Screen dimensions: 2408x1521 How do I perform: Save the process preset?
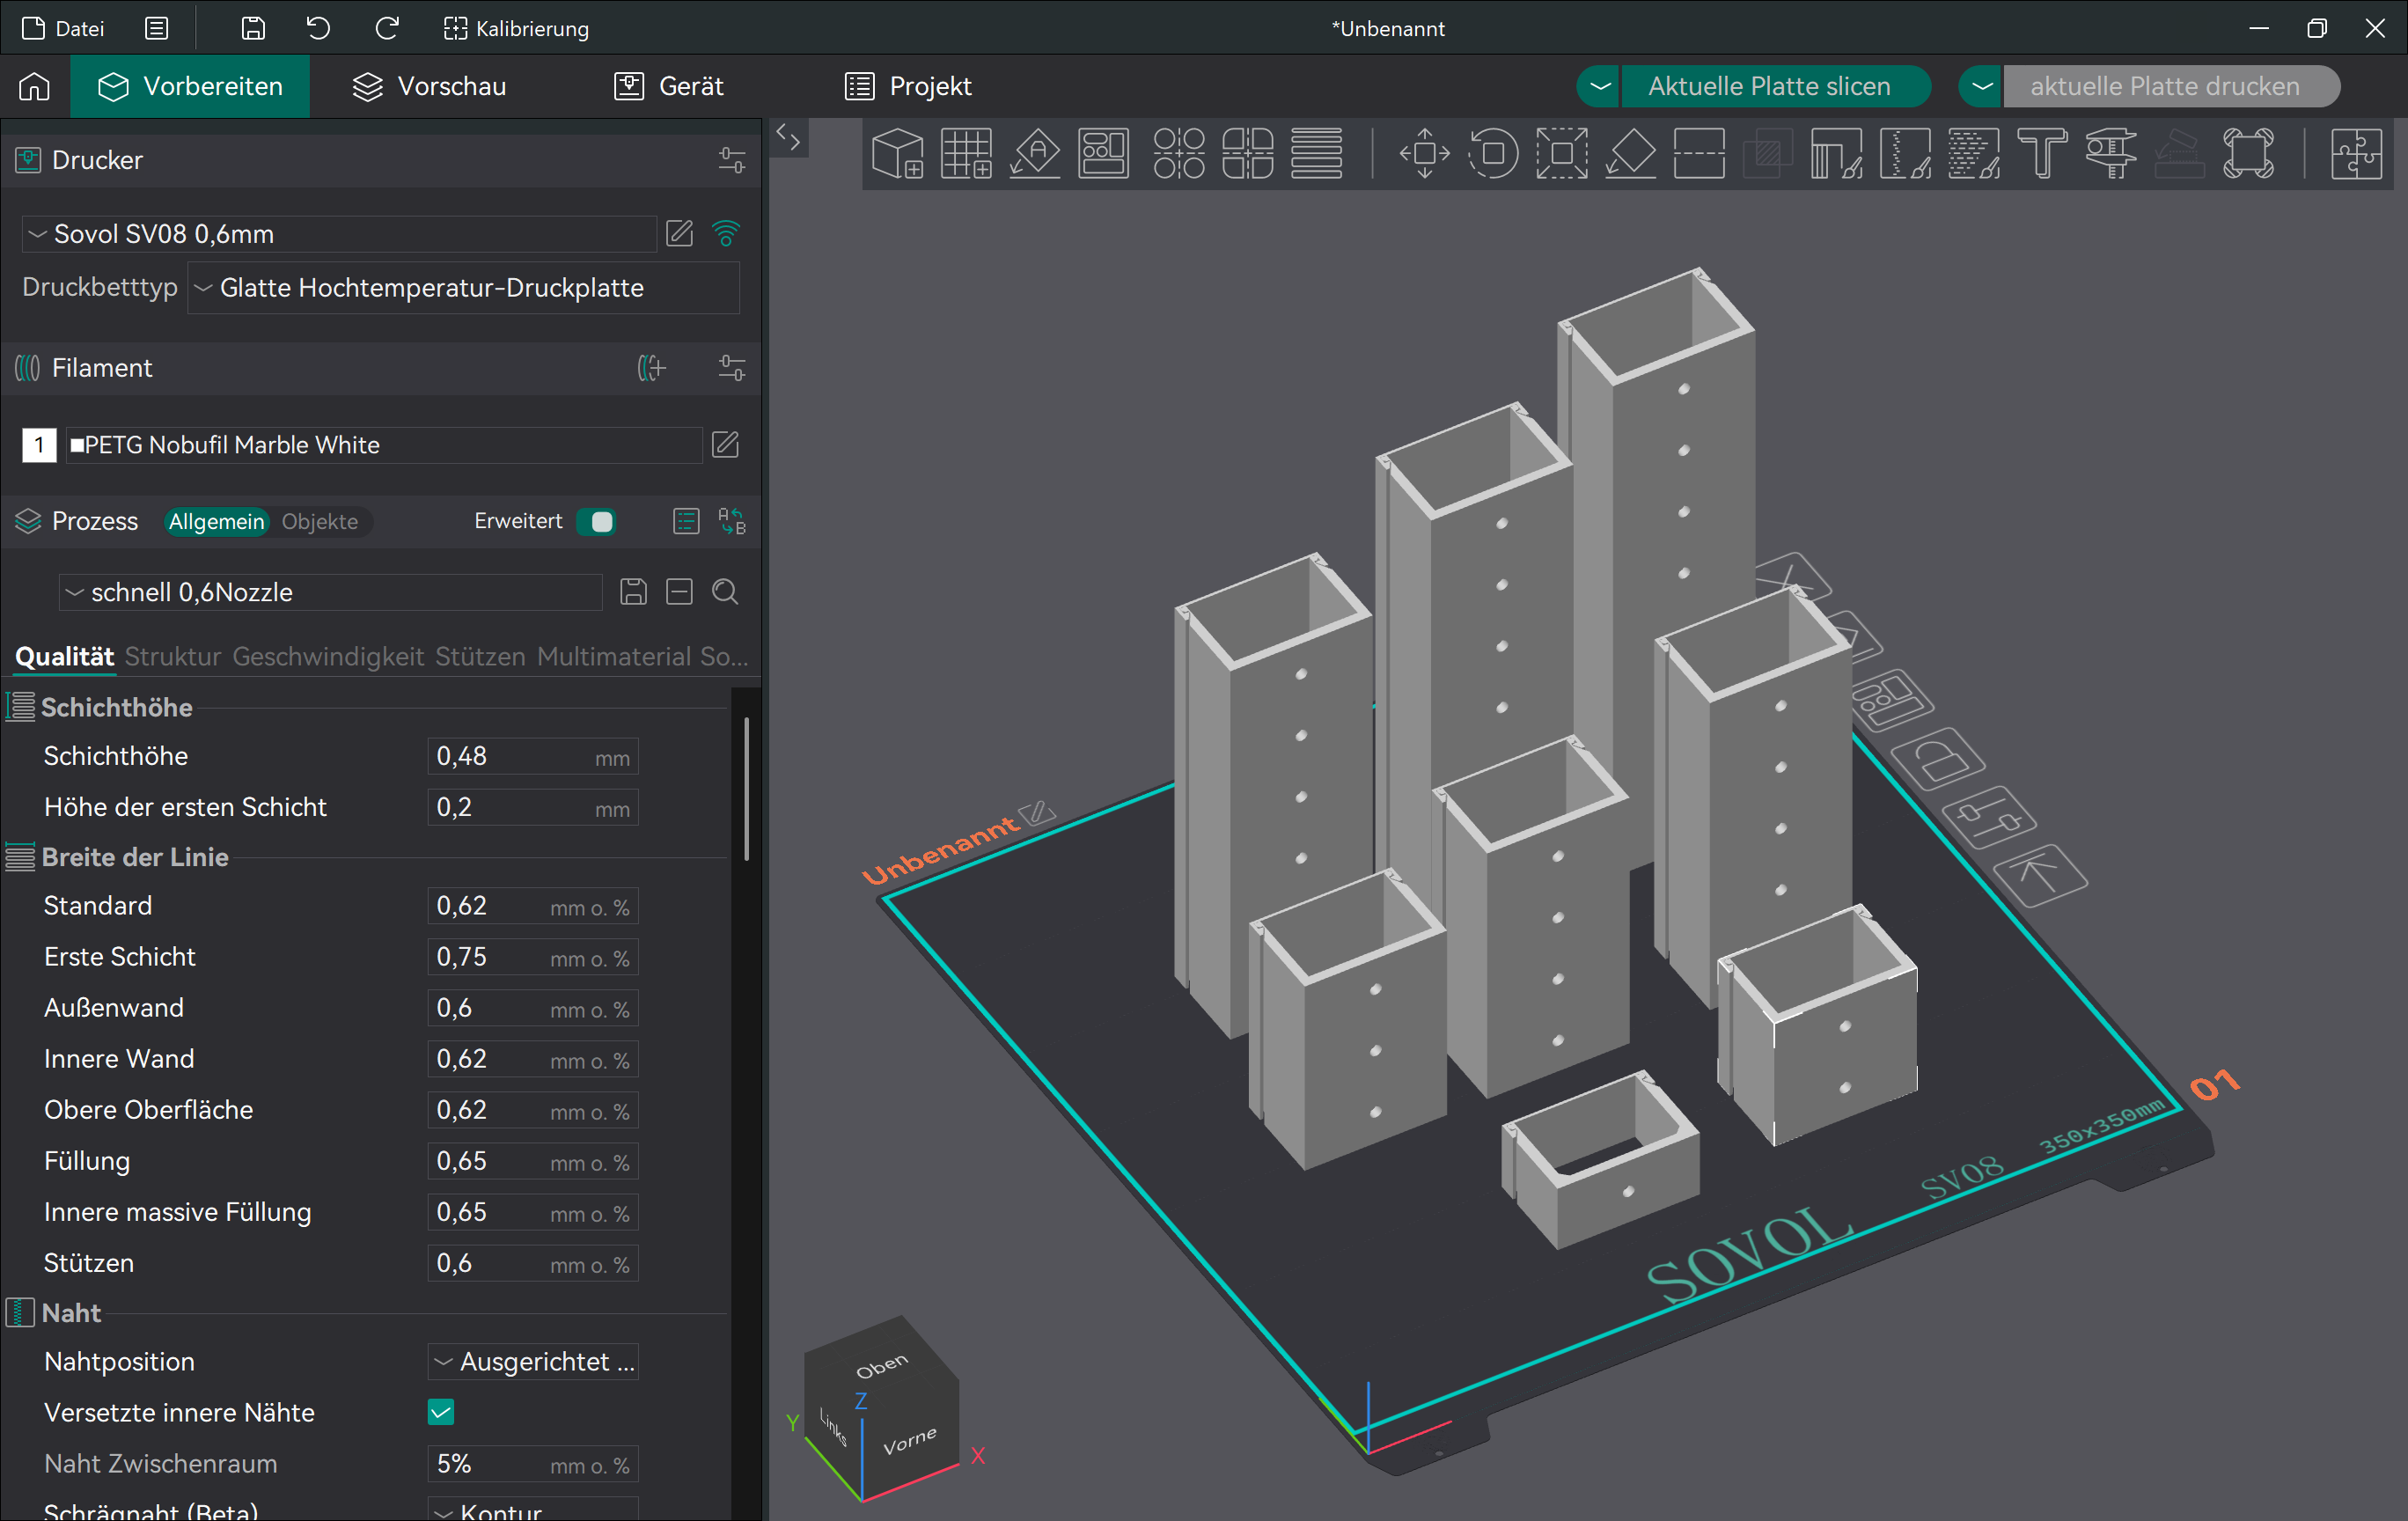[x=633, y=592]
